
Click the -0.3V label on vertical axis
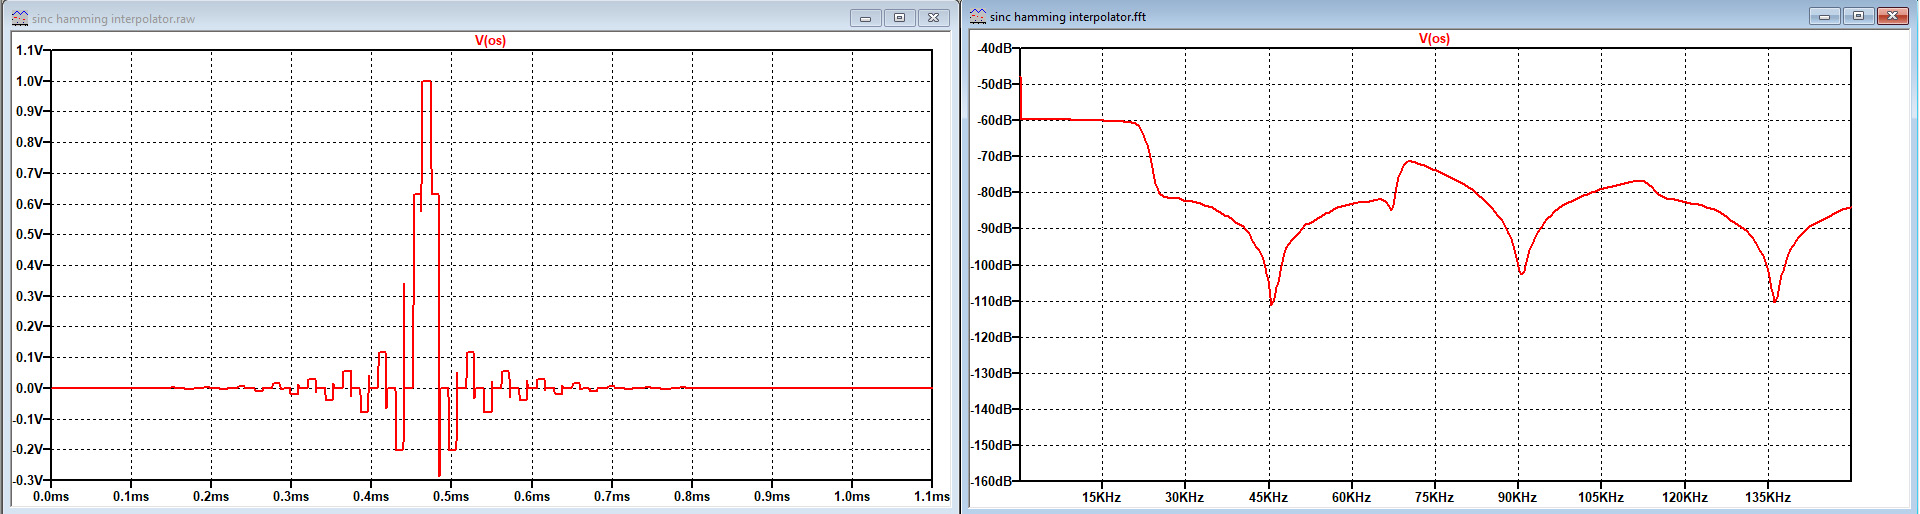coord(27,480)
